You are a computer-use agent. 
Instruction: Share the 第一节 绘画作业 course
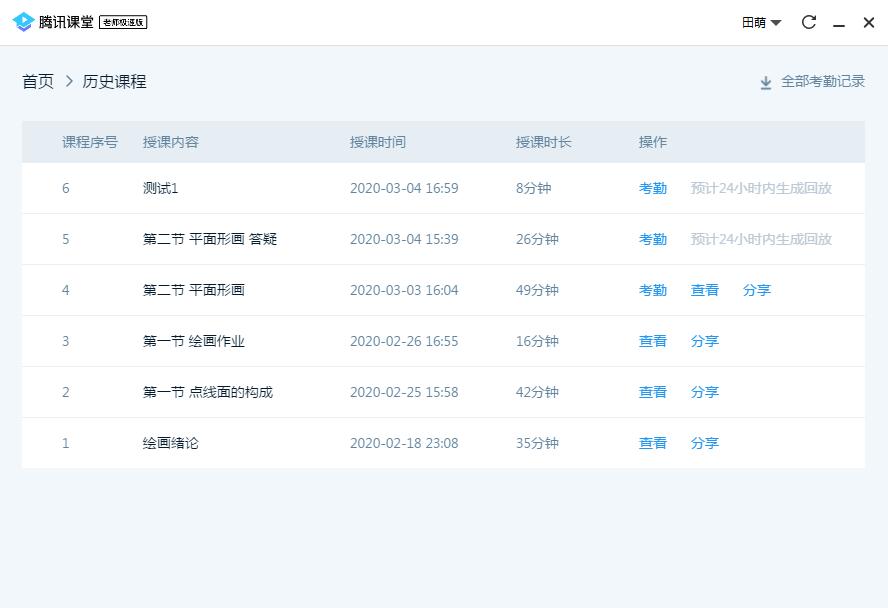tap(705, 341)
